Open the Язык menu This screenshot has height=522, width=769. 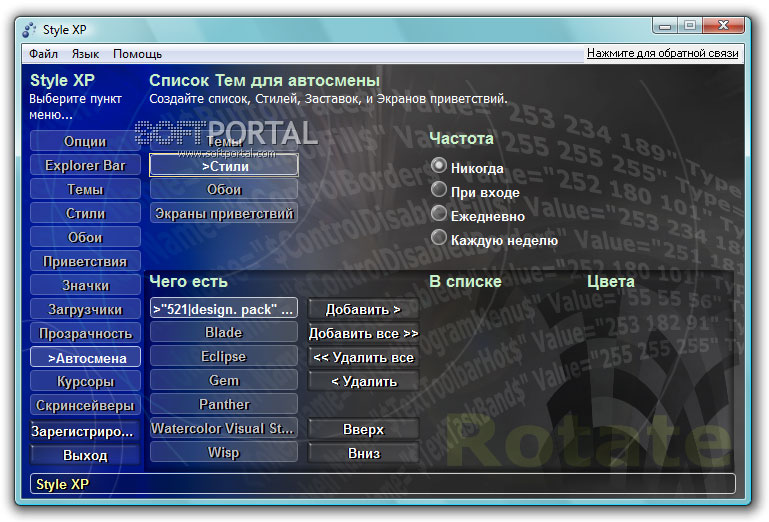(85, 54)
